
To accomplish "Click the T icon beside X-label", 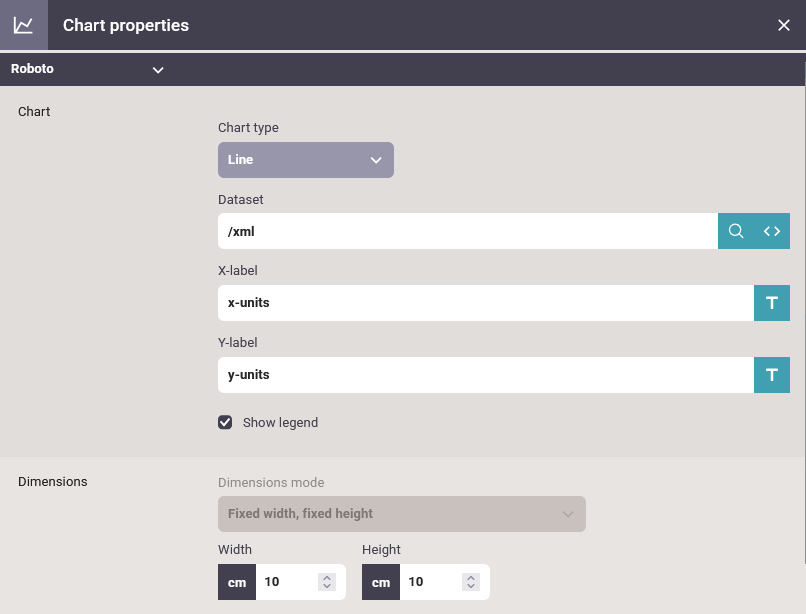I will pyautogui.click(x=771, y=303).
